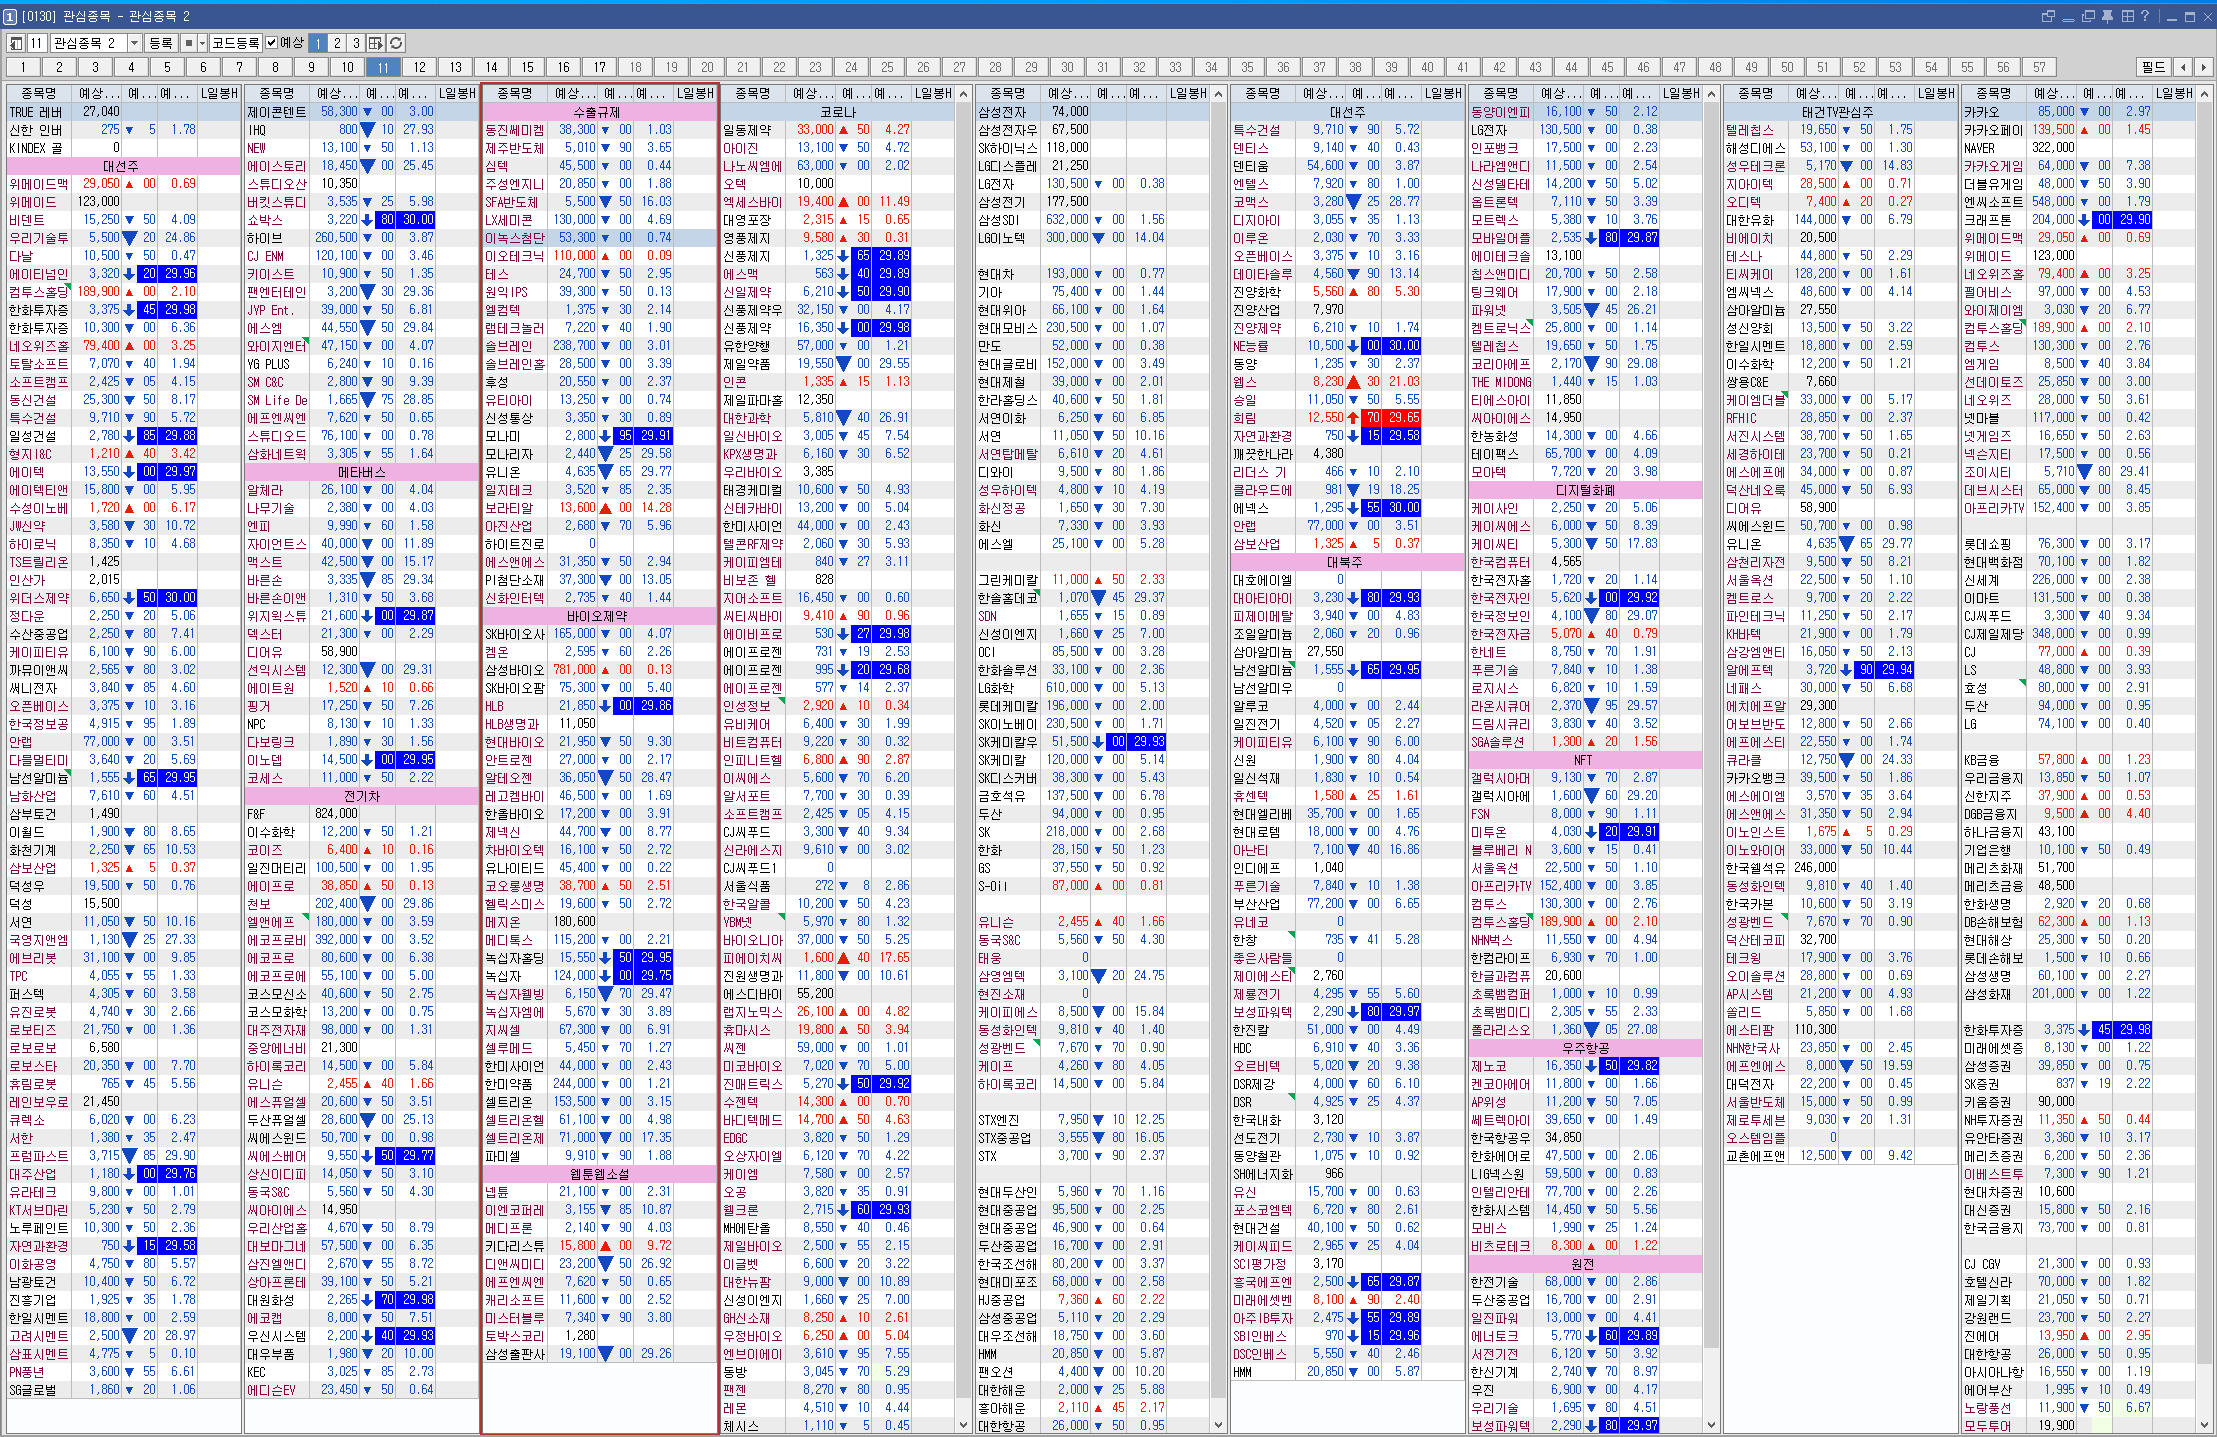2217x1437 pixels.
Task: Click the NFT group header
Action: tap(1585, 760)
